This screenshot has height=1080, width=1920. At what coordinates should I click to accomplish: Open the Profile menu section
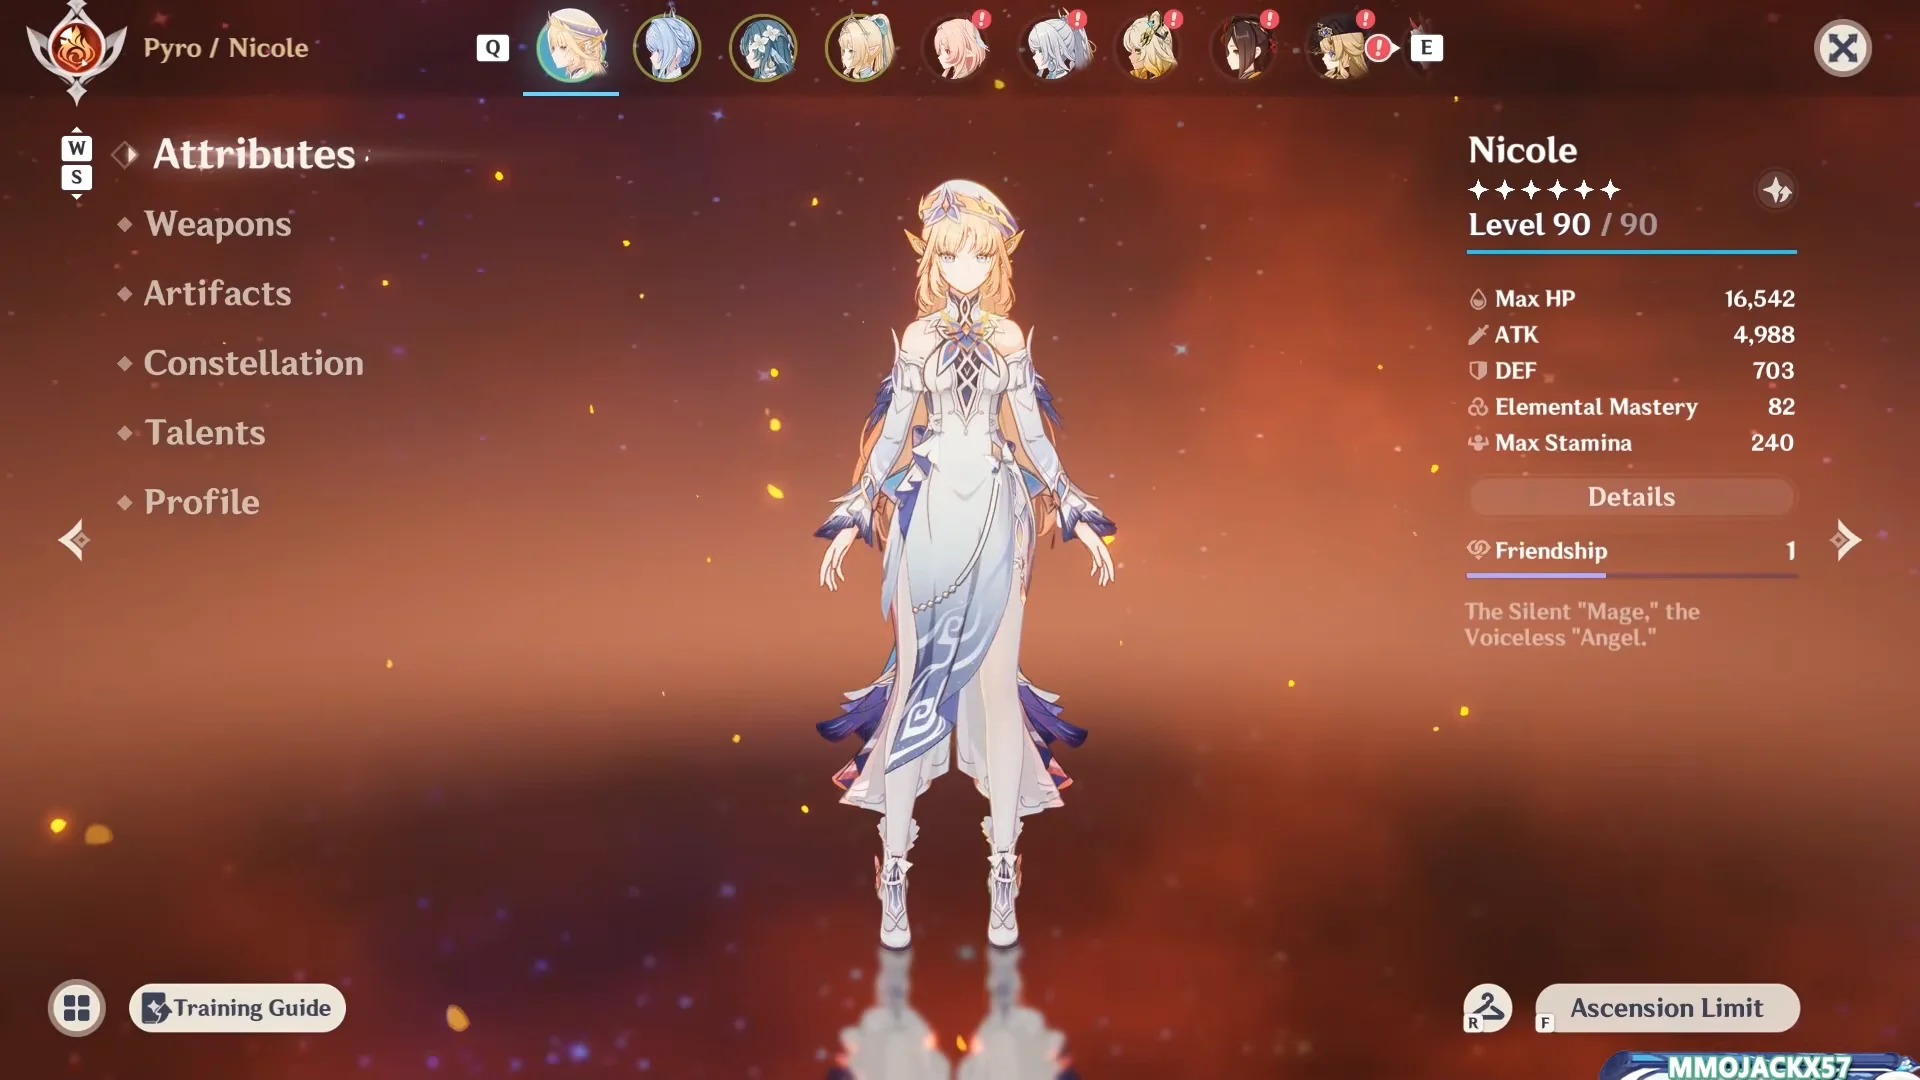point(201,502)
